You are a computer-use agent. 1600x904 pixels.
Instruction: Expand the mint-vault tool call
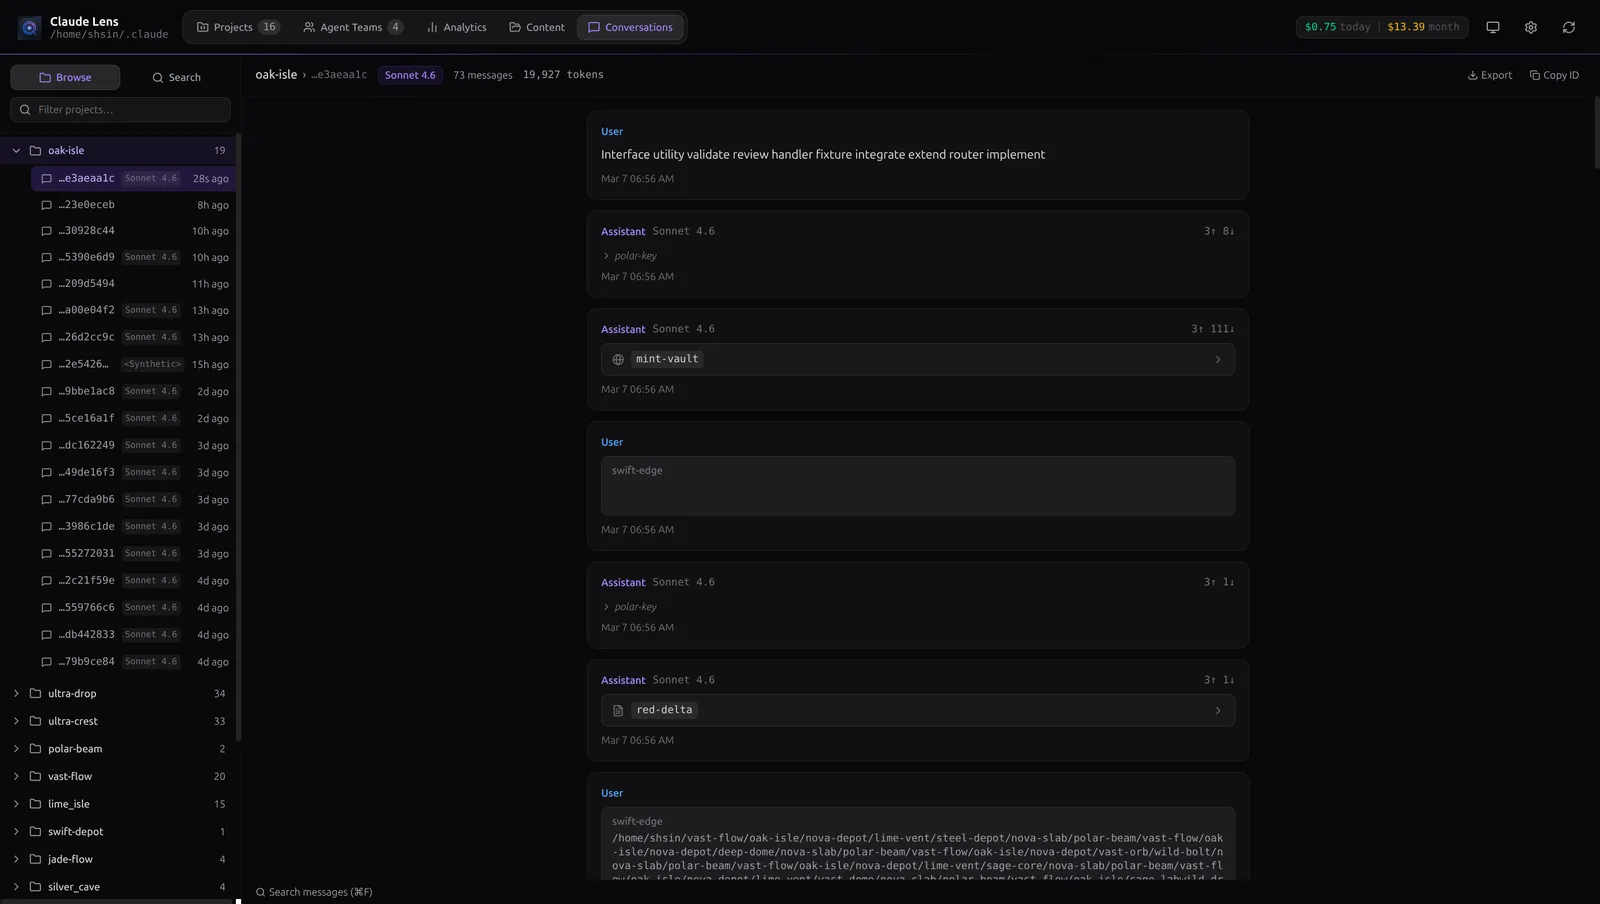click(1217, 360)
